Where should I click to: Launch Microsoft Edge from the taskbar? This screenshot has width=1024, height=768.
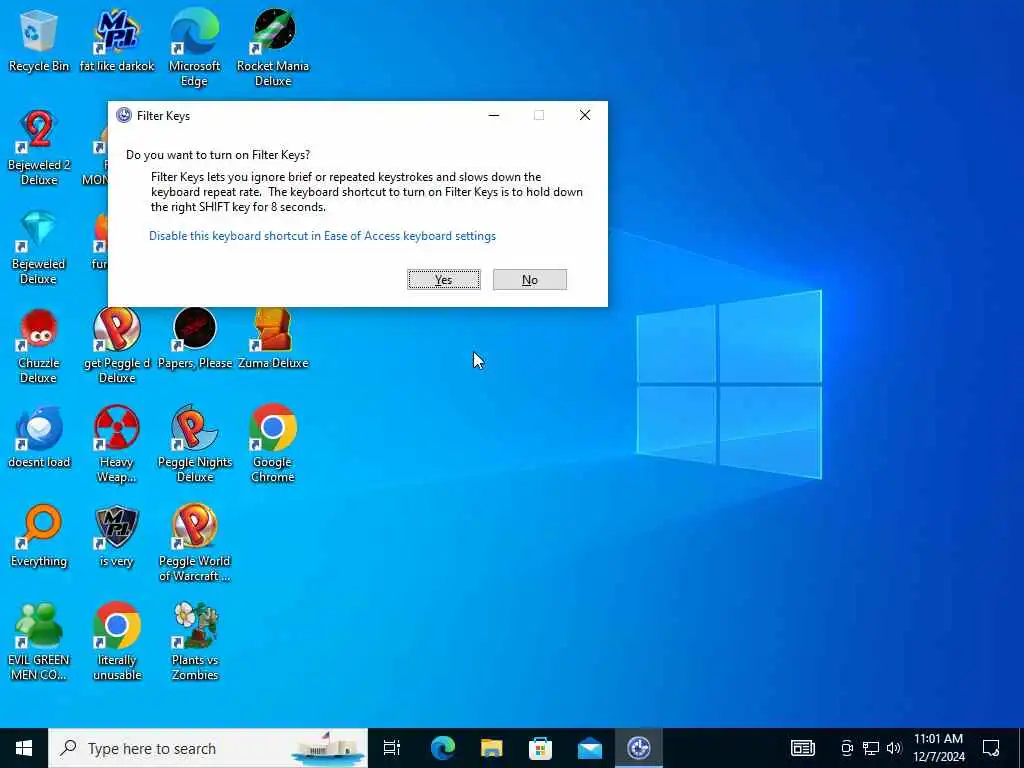[x=442, y=748]
